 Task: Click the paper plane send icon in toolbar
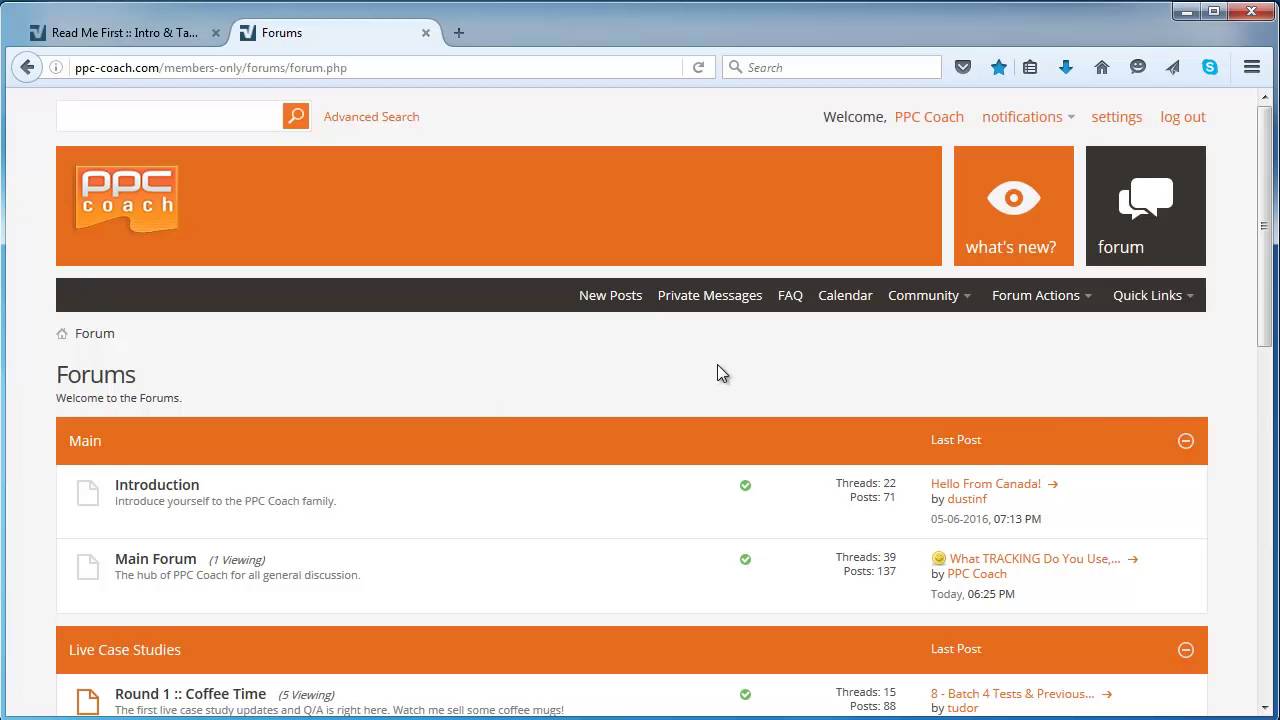(x=1173, y=67)
